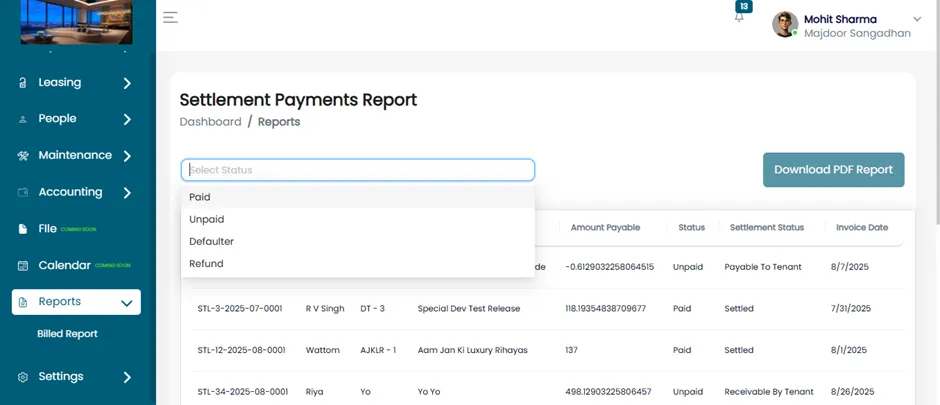Click the Select Status input field
The width and height of the screenshot is (940, 405).
pos(358,170)
